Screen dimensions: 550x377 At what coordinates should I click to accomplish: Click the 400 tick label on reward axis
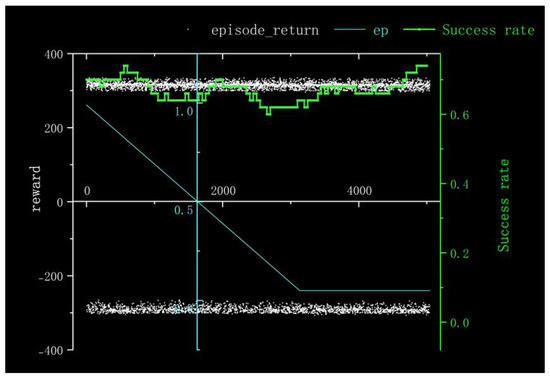[x=54, y=55]
